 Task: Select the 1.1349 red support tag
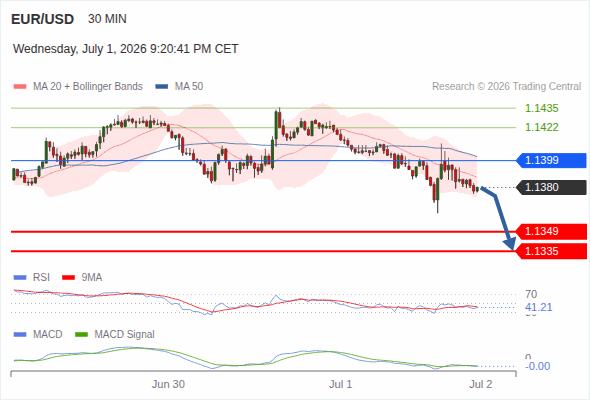point(551,231)
